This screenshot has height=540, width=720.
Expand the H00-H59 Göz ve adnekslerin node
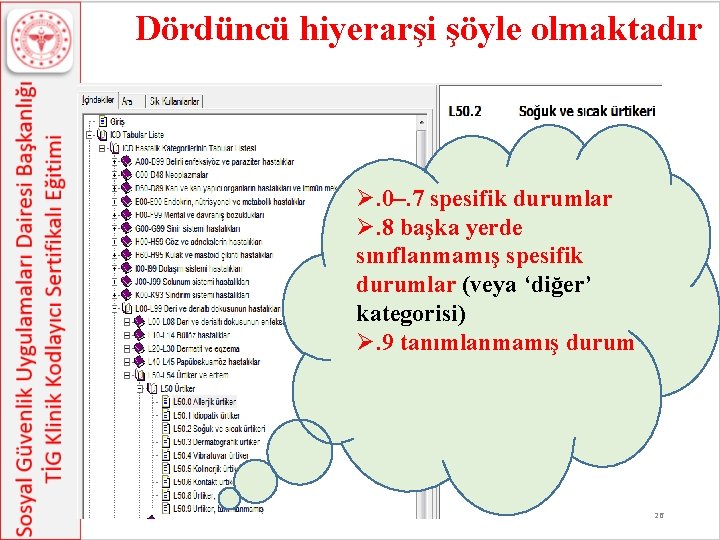(x=114, y=242)
